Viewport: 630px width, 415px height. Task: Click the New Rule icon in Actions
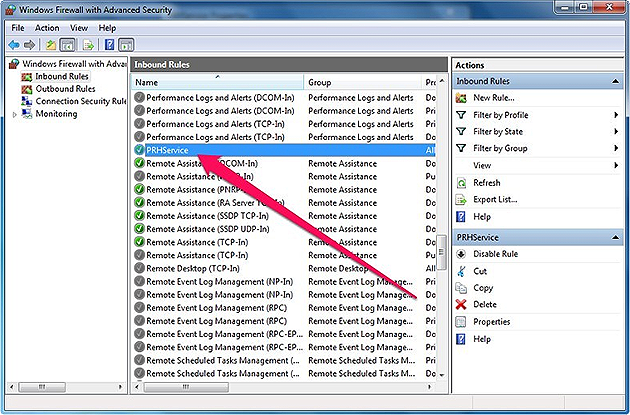click(461, 98)
